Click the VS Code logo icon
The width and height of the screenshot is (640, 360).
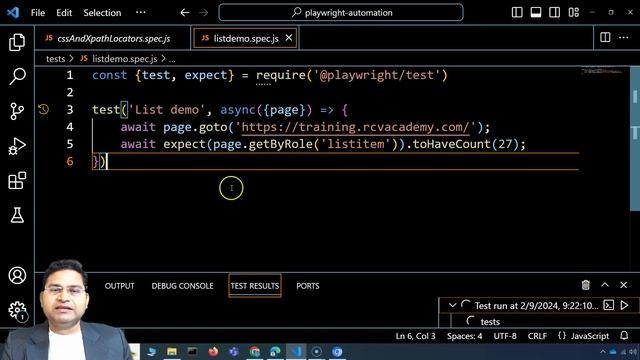[13, 12]
